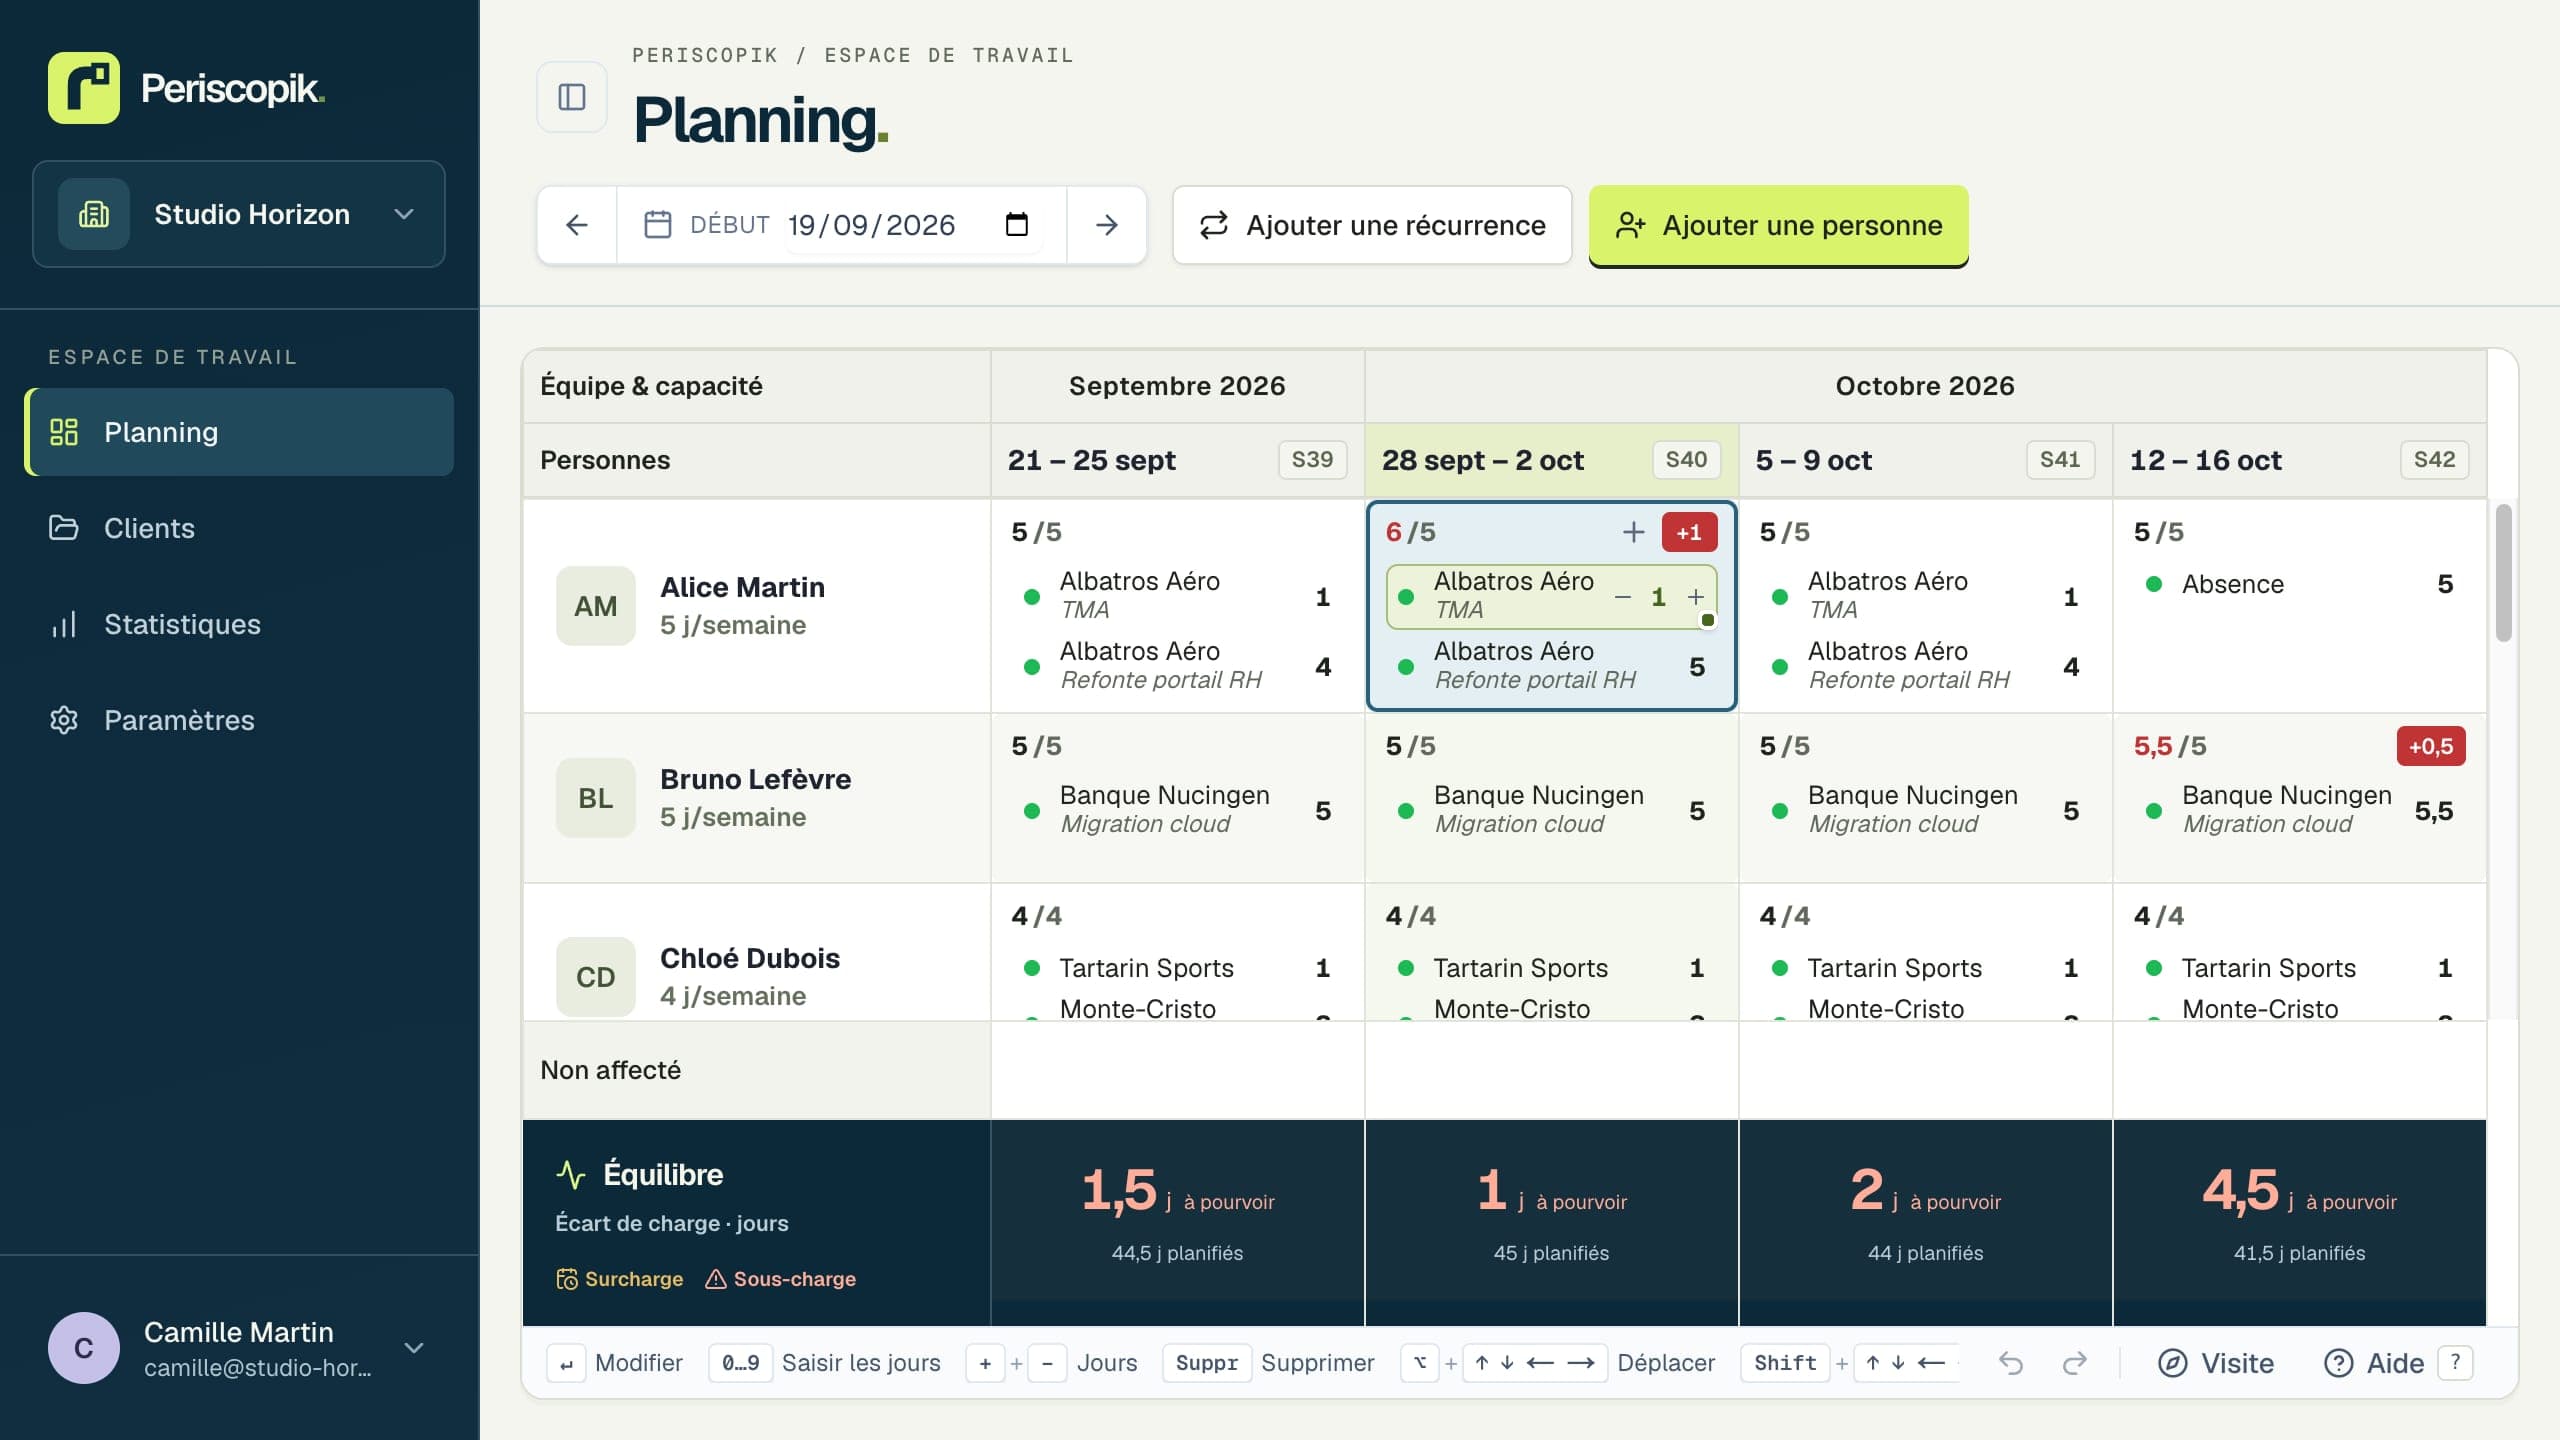Advance to next period with right arrow
Image resolution: width=2560 pixels, height=1440 pixels.
tap(1106, 225)
